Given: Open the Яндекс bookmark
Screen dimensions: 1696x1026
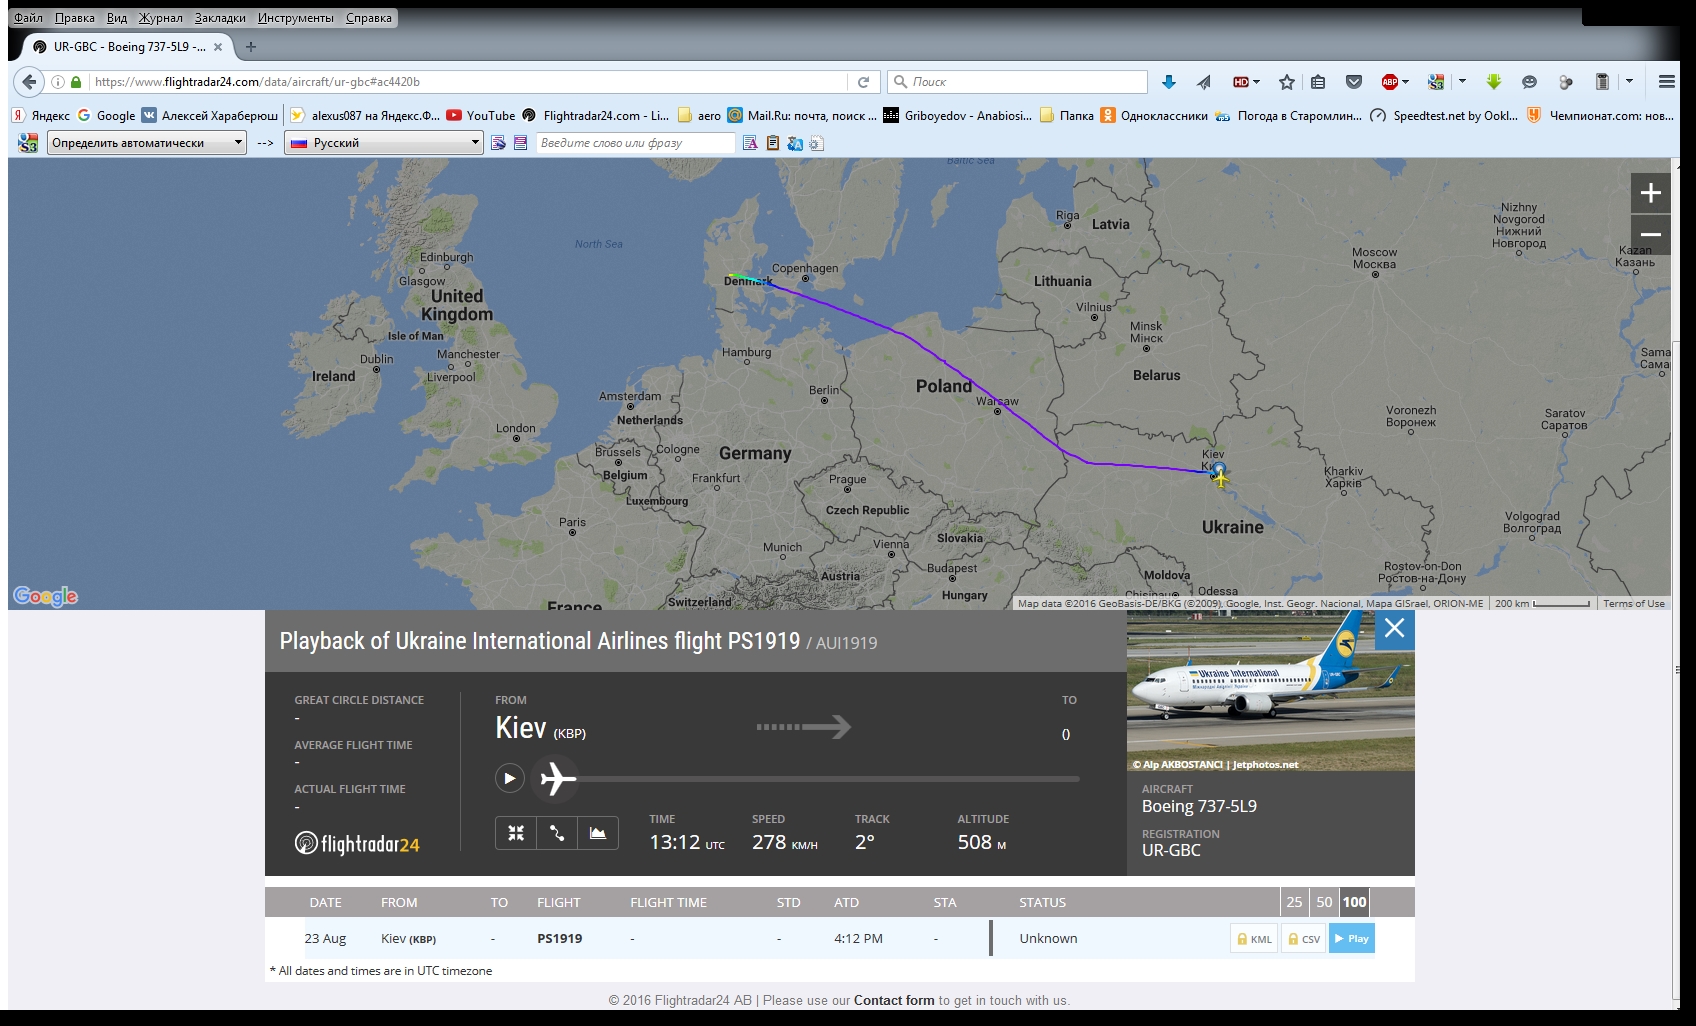Looking at the screenshot, I should (x=41, y=116).
